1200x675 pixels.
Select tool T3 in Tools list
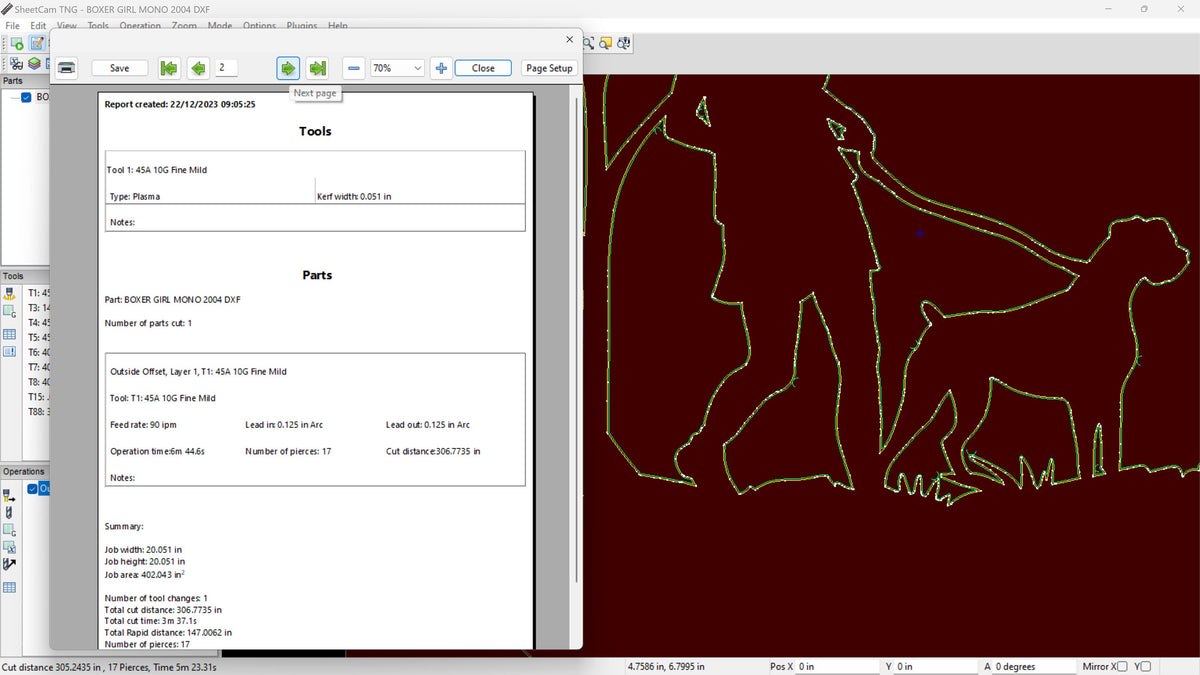(x=38, y=308)
